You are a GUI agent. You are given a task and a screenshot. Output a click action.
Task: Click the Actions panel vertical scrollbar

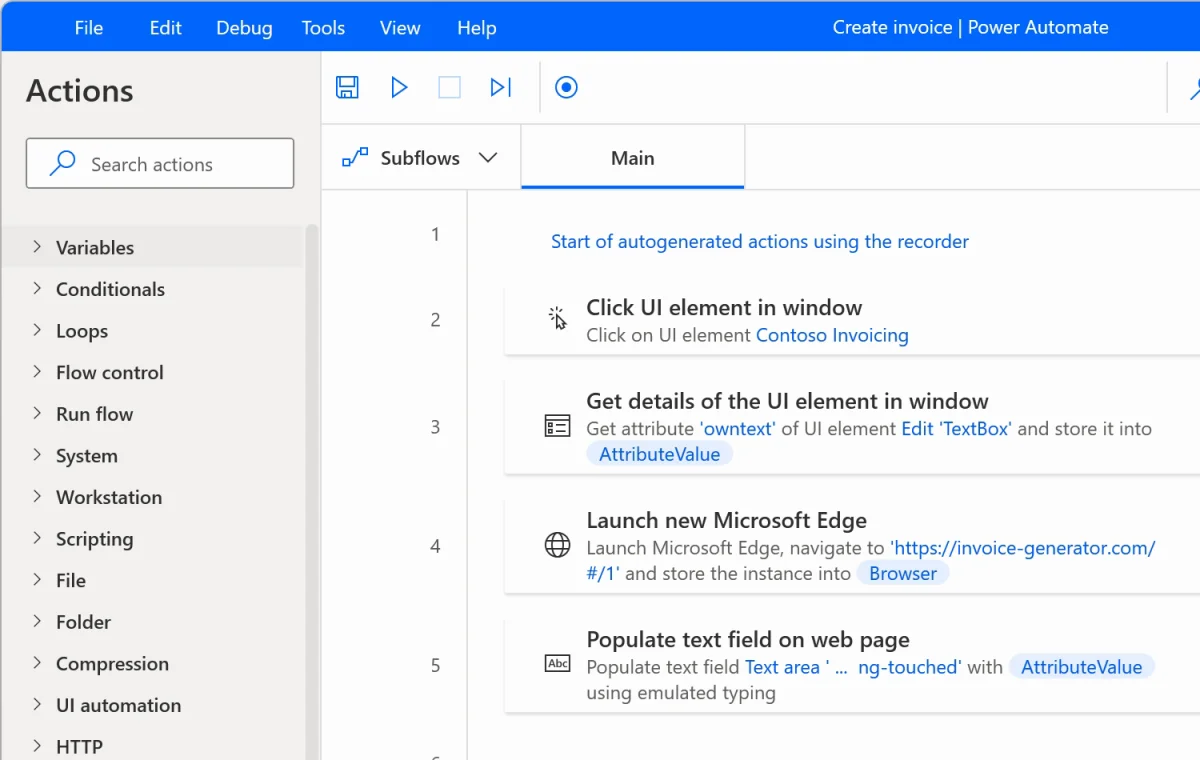coord(312,490)
